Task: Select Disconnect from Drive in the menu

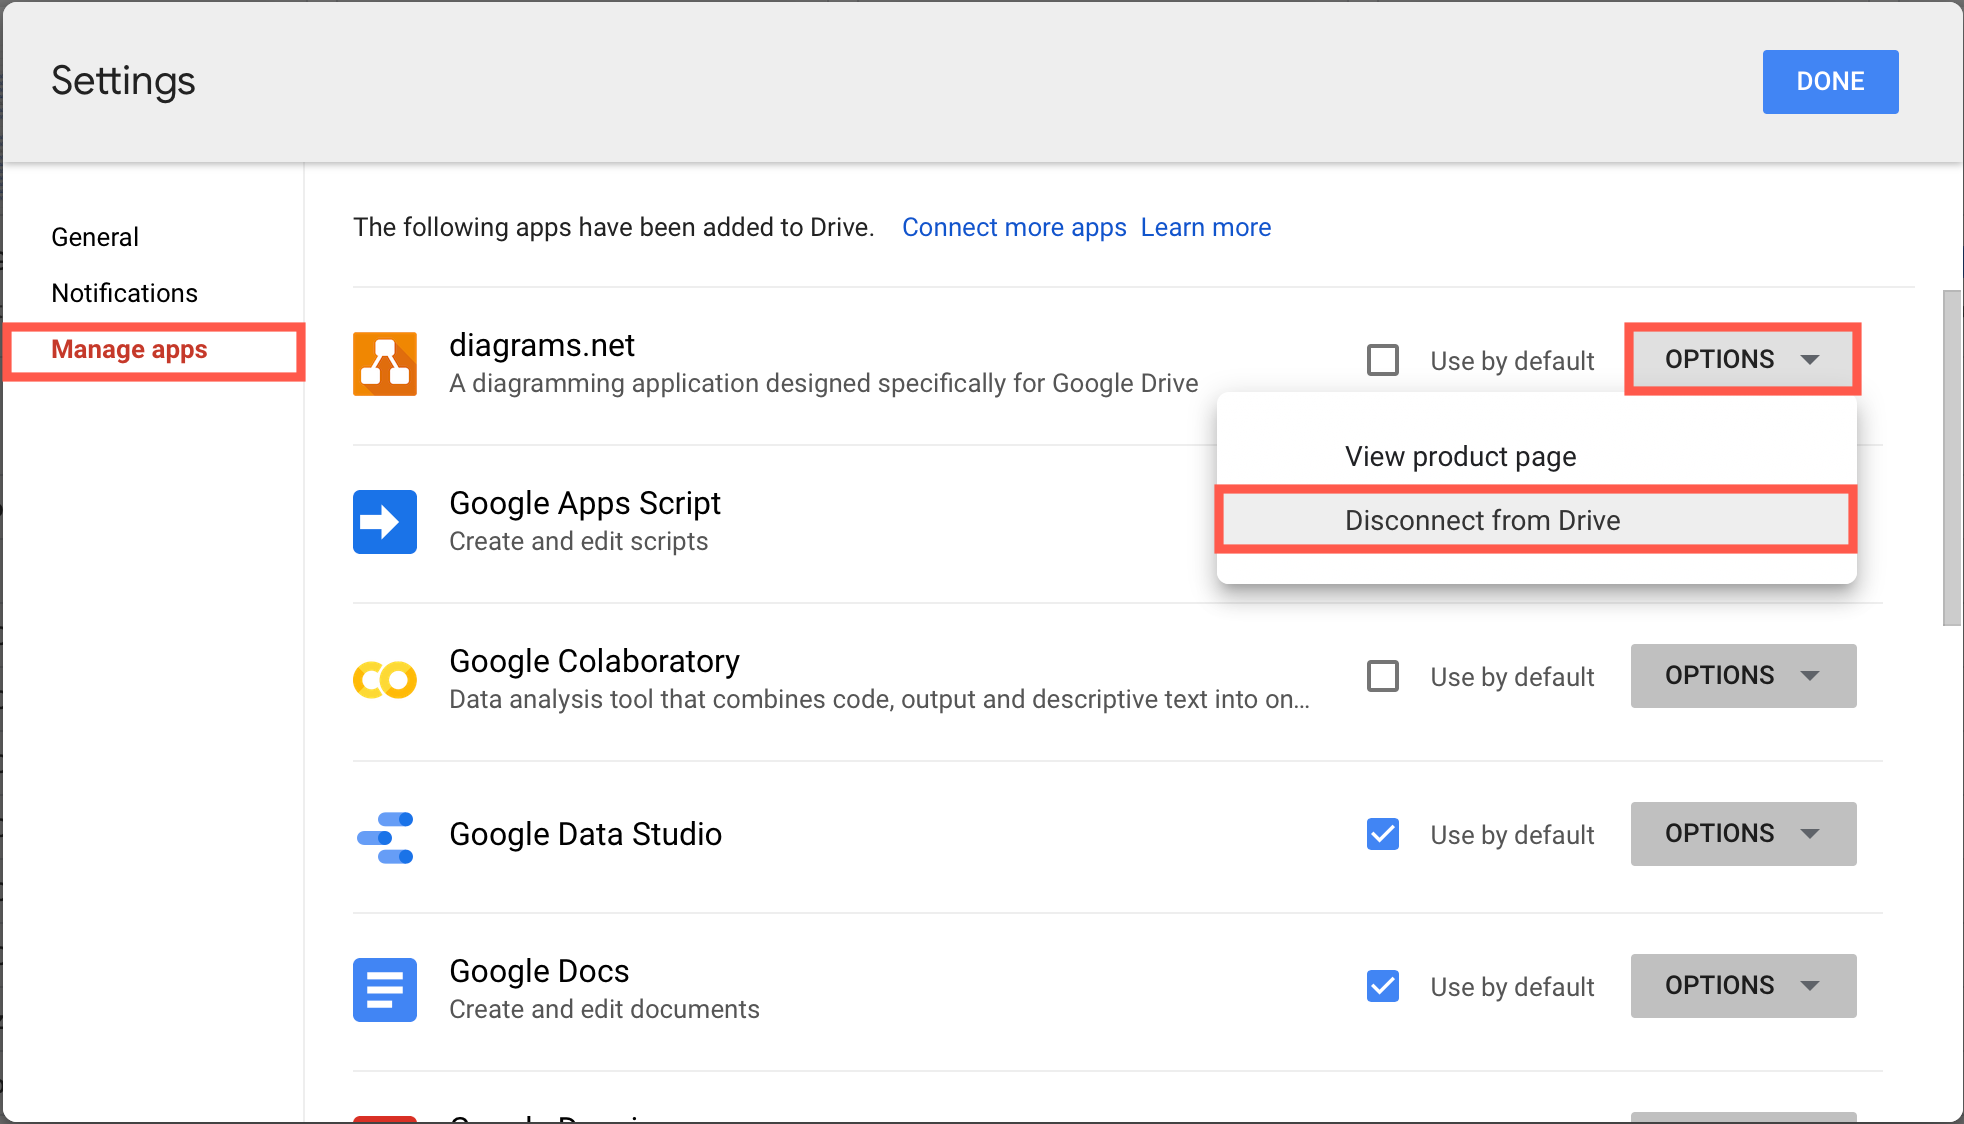Action: (x=1482, y=520)
